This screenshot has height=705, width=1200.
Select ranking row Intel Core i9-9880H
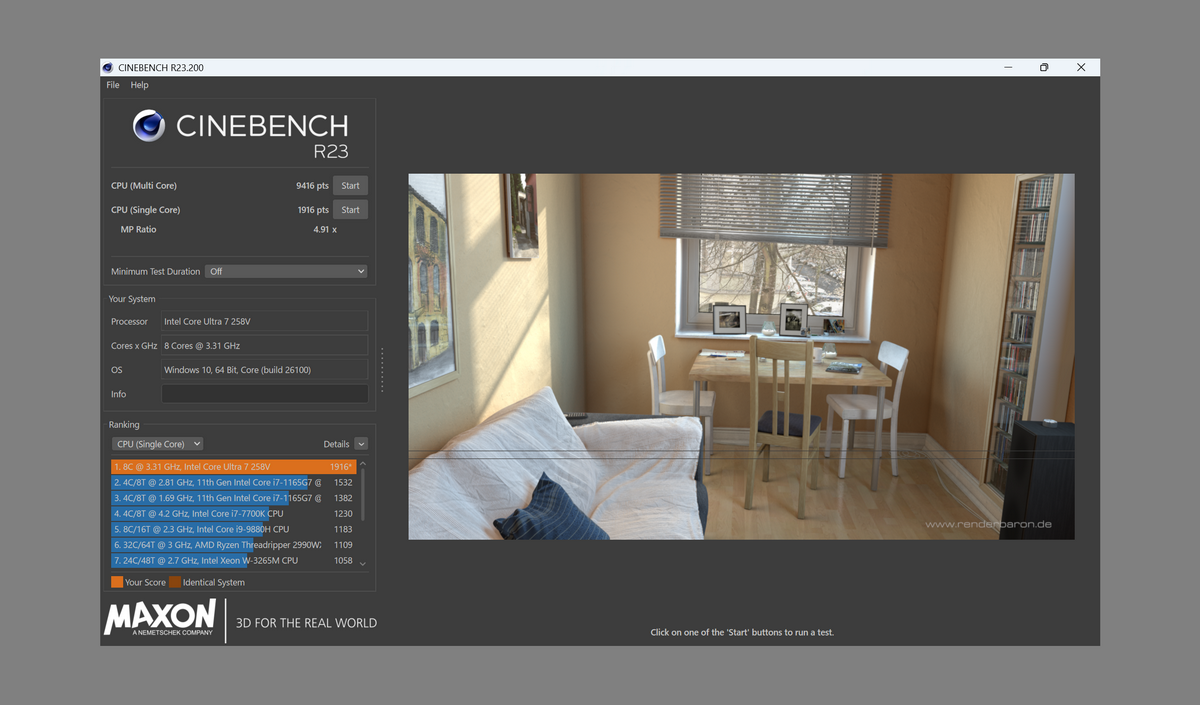pyautogui.click(x=233, y=529)
